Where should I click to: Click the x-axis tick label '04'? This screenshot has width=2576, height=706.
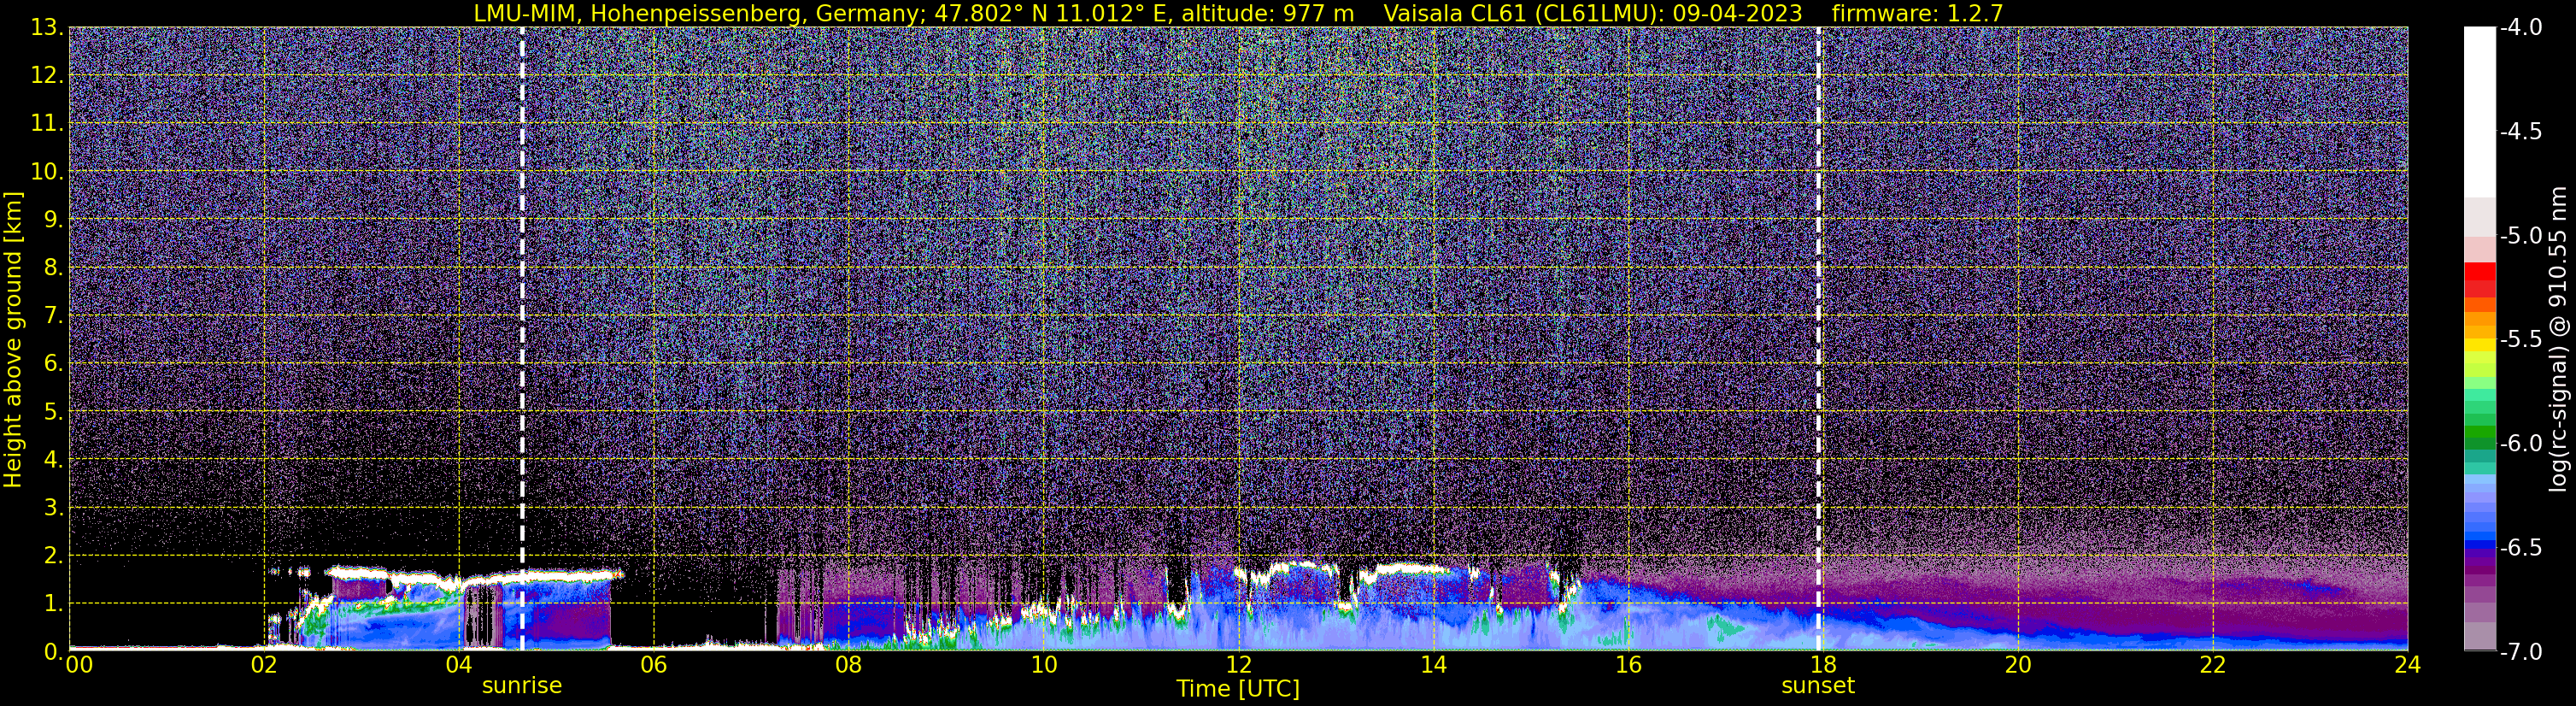pyautogui.click(x=458, y=665)
